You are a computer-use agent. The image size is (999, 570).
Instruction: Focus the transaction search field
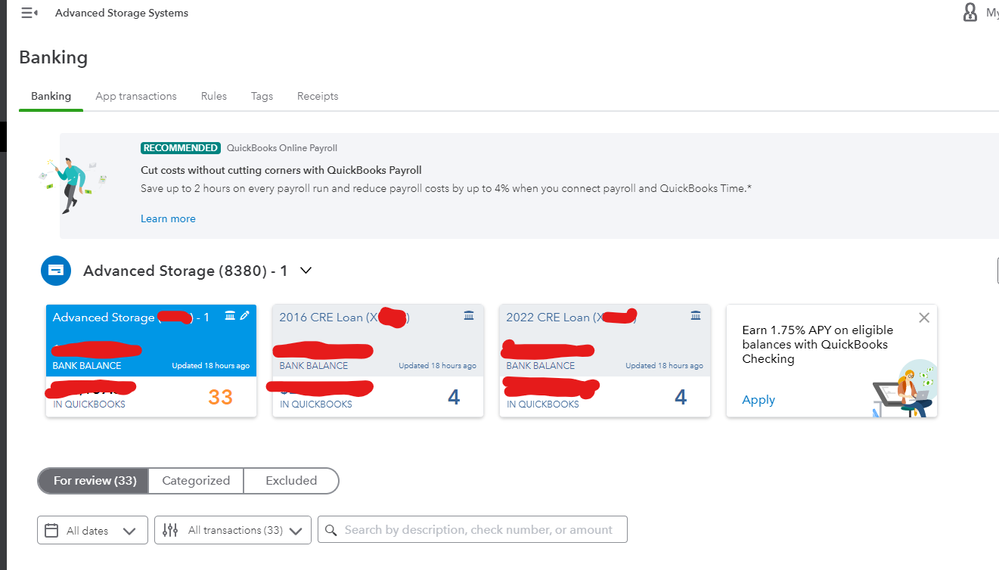tap(472, 530)
